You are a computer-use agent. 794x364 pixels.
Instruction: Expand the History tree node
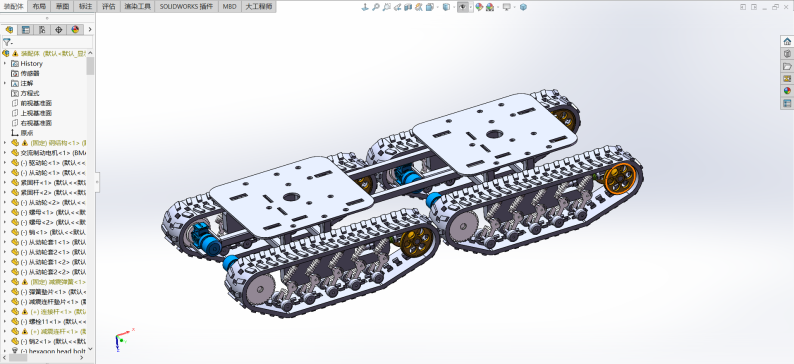point(5,63)
